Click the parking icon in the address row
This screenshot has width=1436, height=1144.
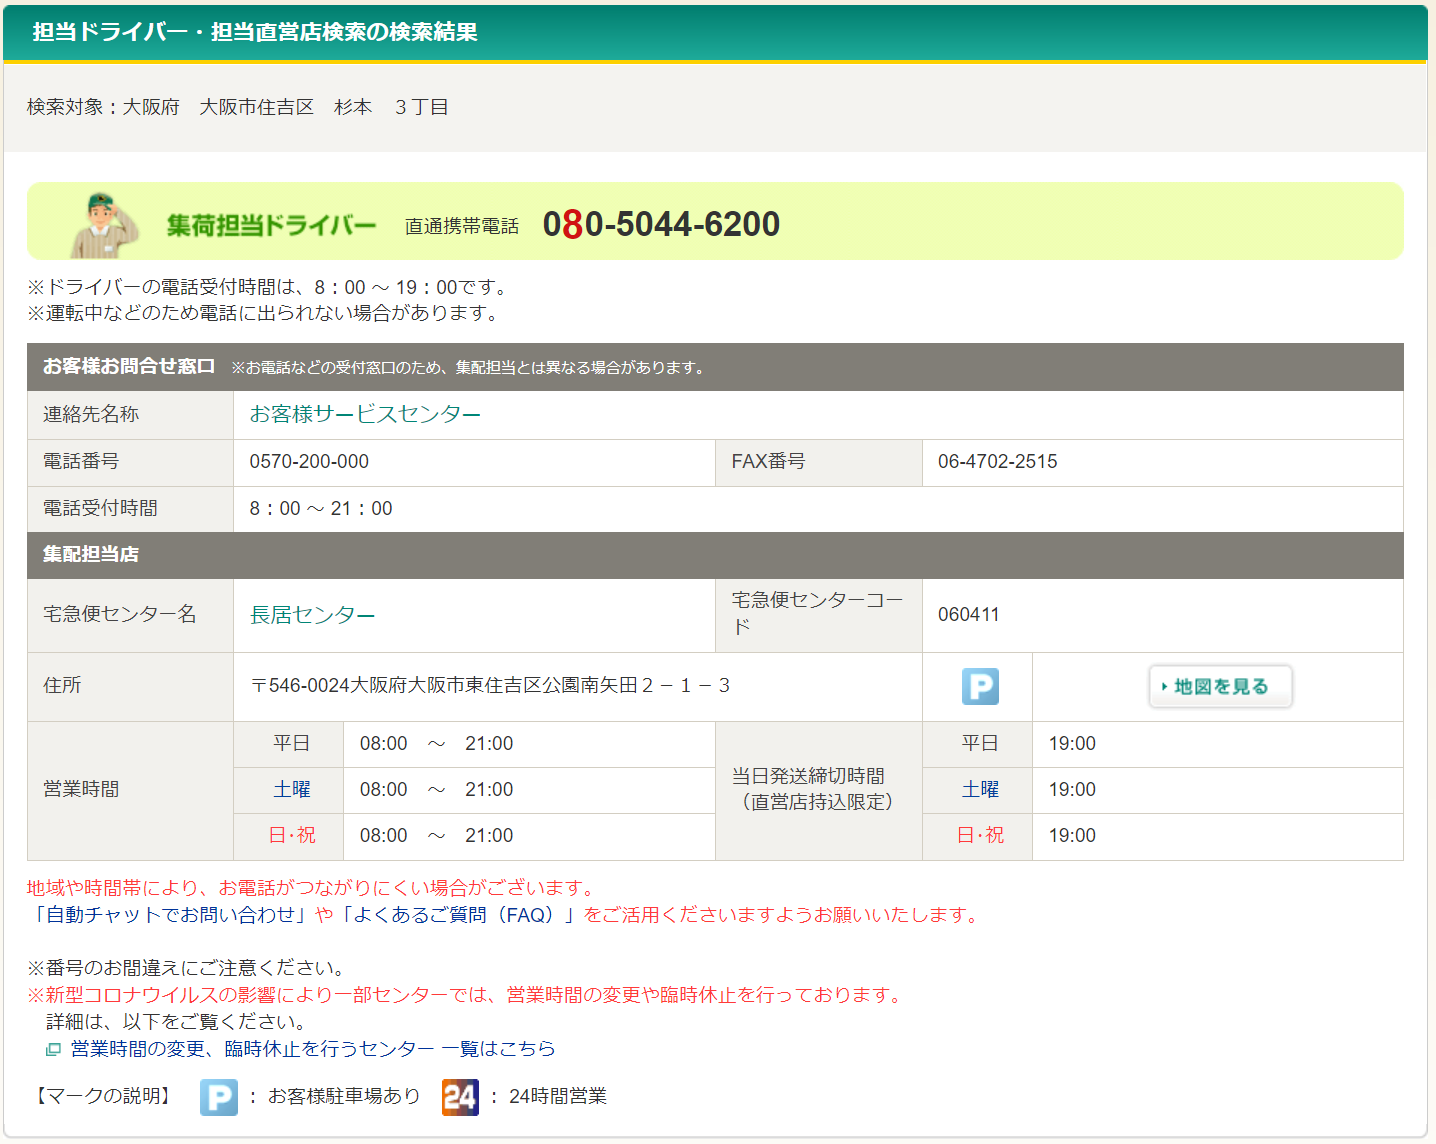click(x=980, y=687)
